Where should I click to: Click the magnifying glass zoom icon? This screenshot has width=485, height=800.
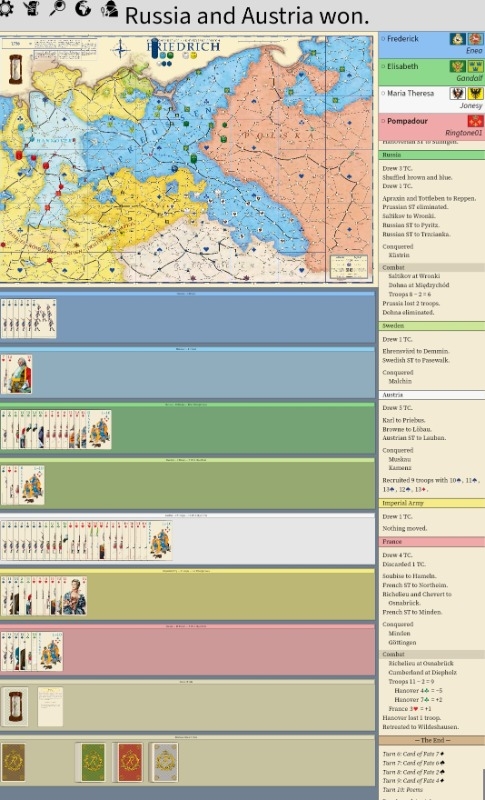click(57, 8)
